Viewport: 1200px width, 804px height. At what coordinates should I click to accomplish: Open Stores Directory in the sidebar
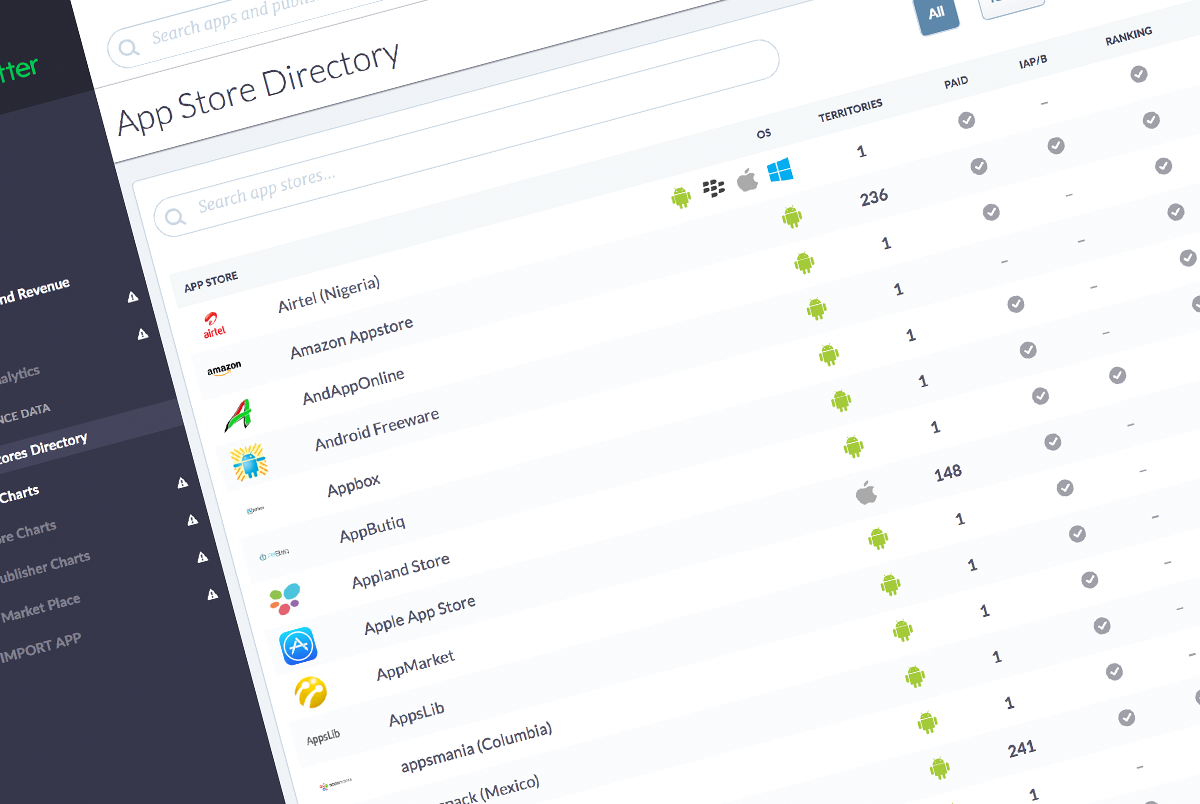pos(42,450)
